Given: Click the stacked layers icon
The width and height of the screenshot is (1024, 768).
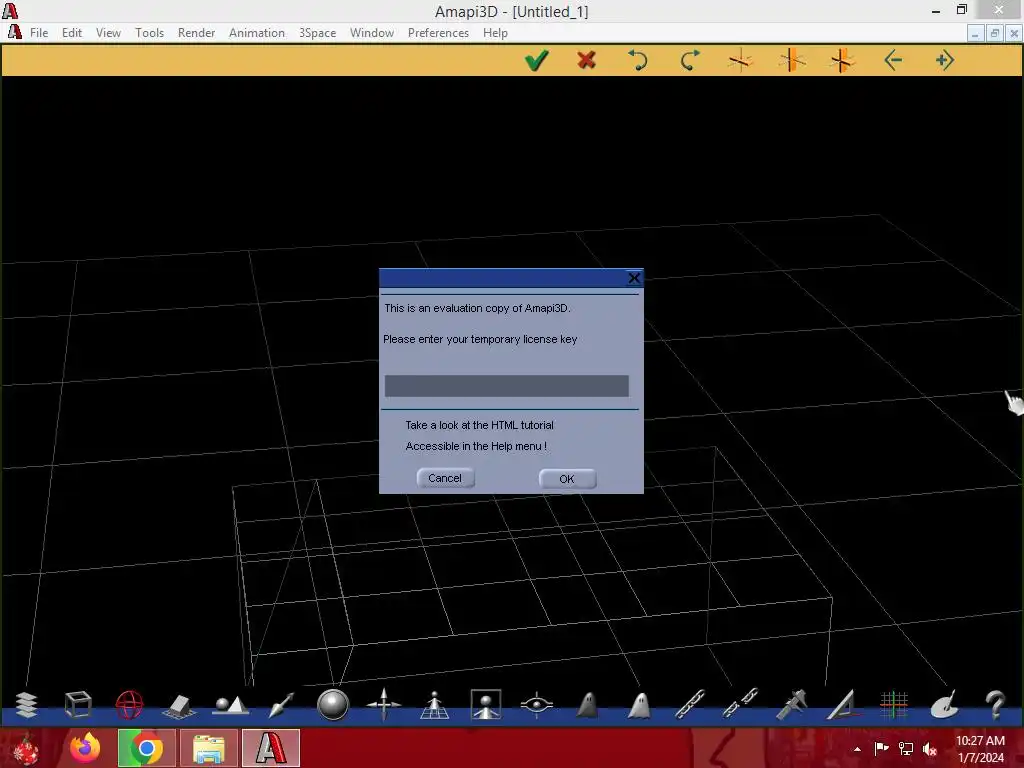Looking at the screenshot, I should pyautogui.click(x=26, y=705).
